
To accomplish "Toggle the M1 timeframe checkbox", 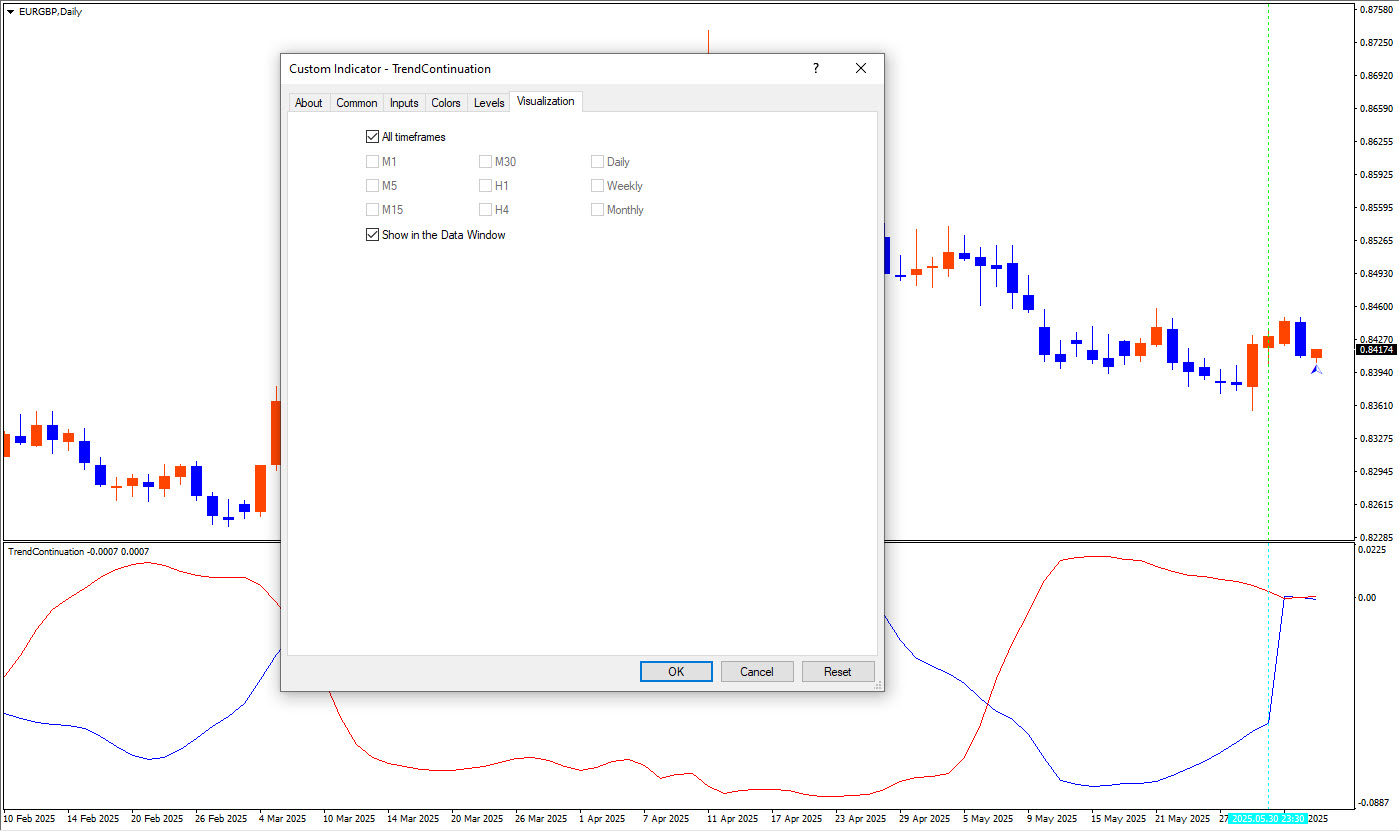I will point(373,161).
